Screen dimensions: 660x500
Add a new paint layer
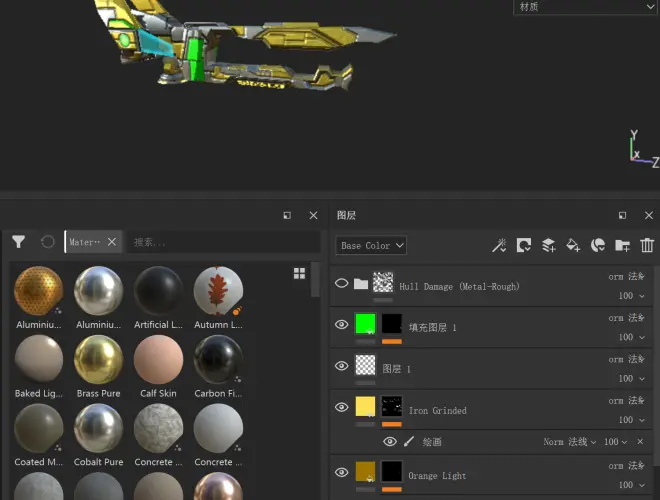point(548,245)
